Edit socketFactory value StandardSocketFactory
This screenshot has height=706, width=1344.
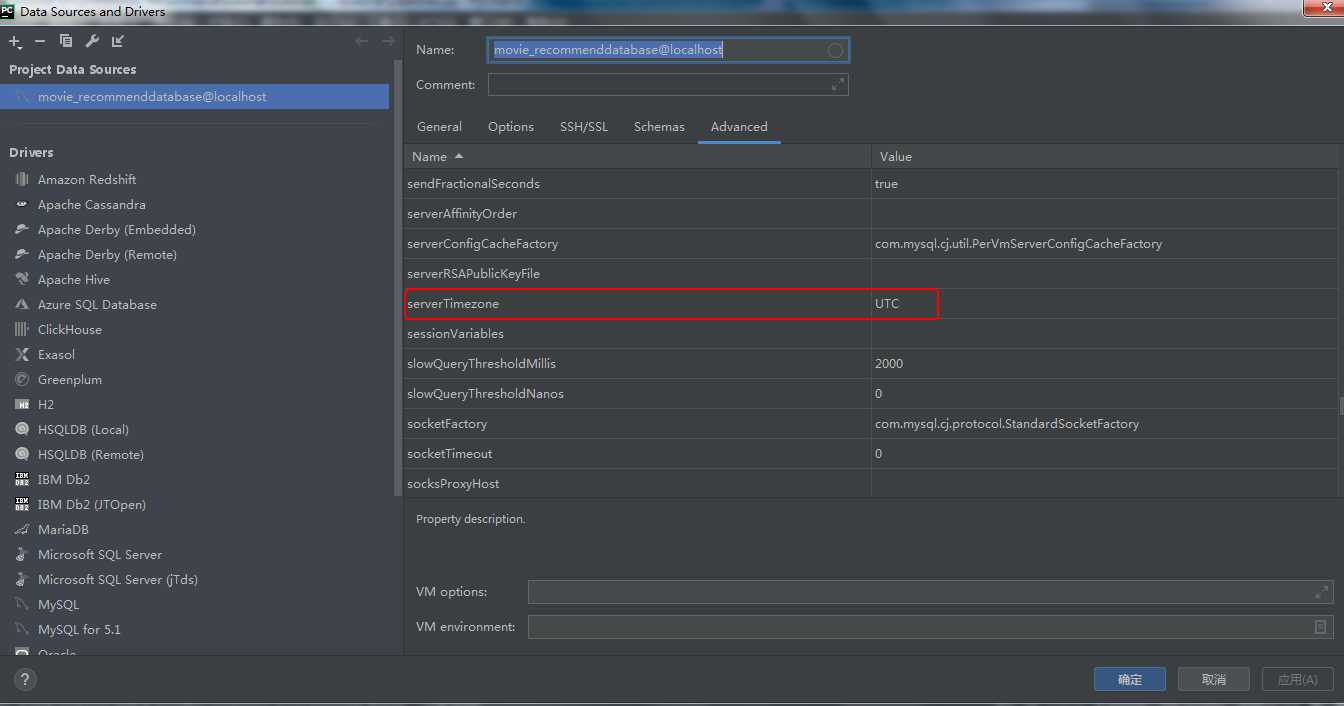point(1104,424)
